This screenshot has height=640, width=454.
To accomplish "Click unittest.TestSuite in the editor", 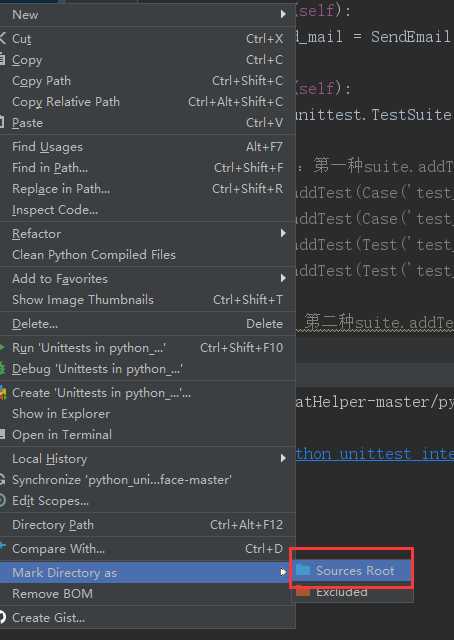I will coord(374,115).
